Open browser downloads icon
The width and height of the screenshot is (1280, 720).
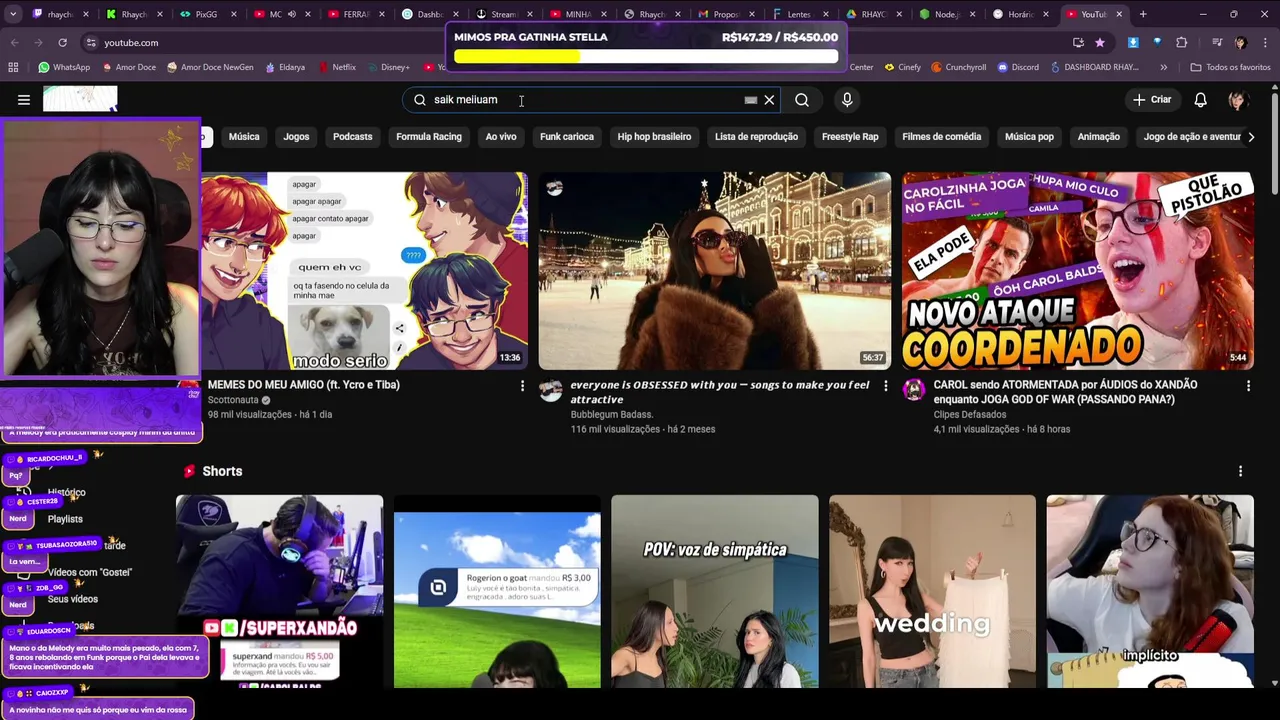(1133, 43)
